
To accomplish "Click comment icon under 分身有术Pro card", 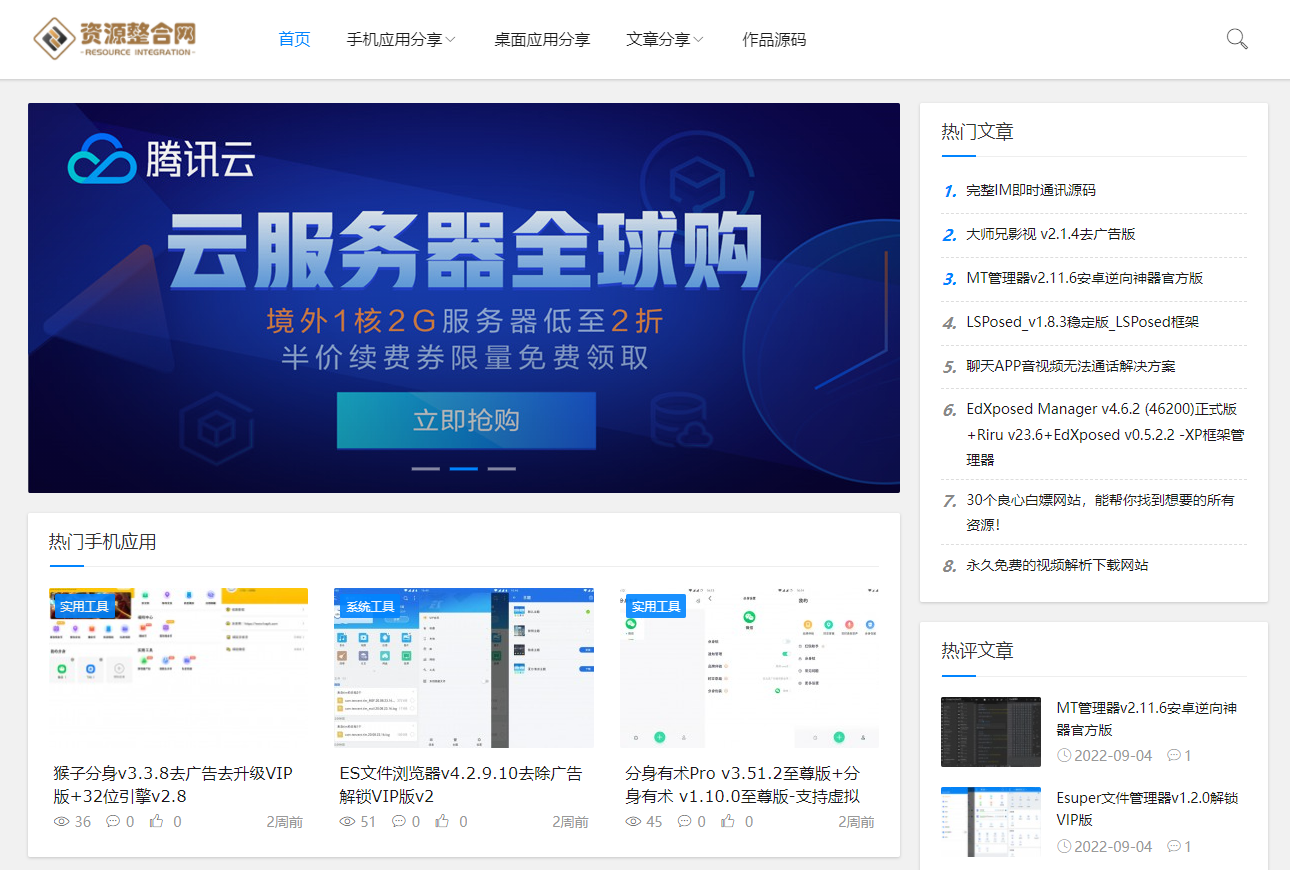I will point(685,822).
